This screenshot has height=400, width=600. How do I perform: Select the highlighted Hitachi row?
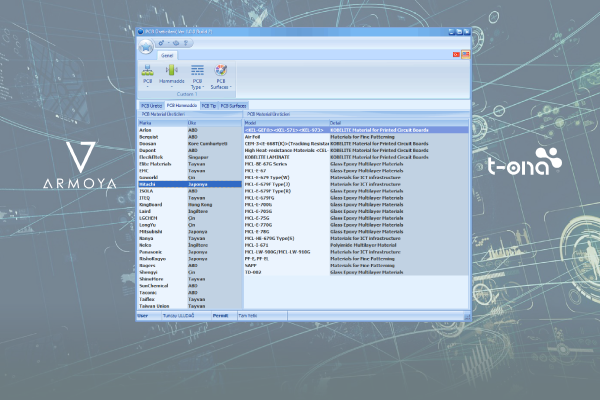click(x=190, y=184)
